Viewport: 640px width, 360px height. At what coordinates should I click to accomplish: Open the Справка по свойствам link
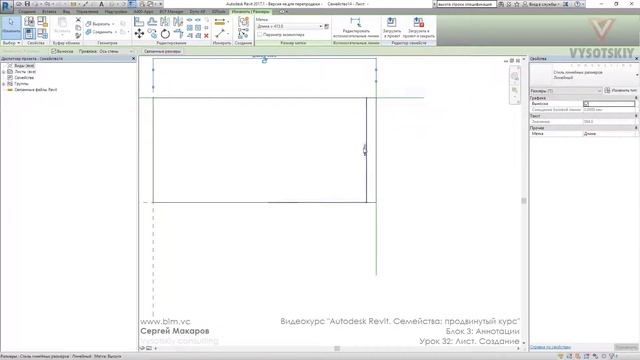(550, 347)
